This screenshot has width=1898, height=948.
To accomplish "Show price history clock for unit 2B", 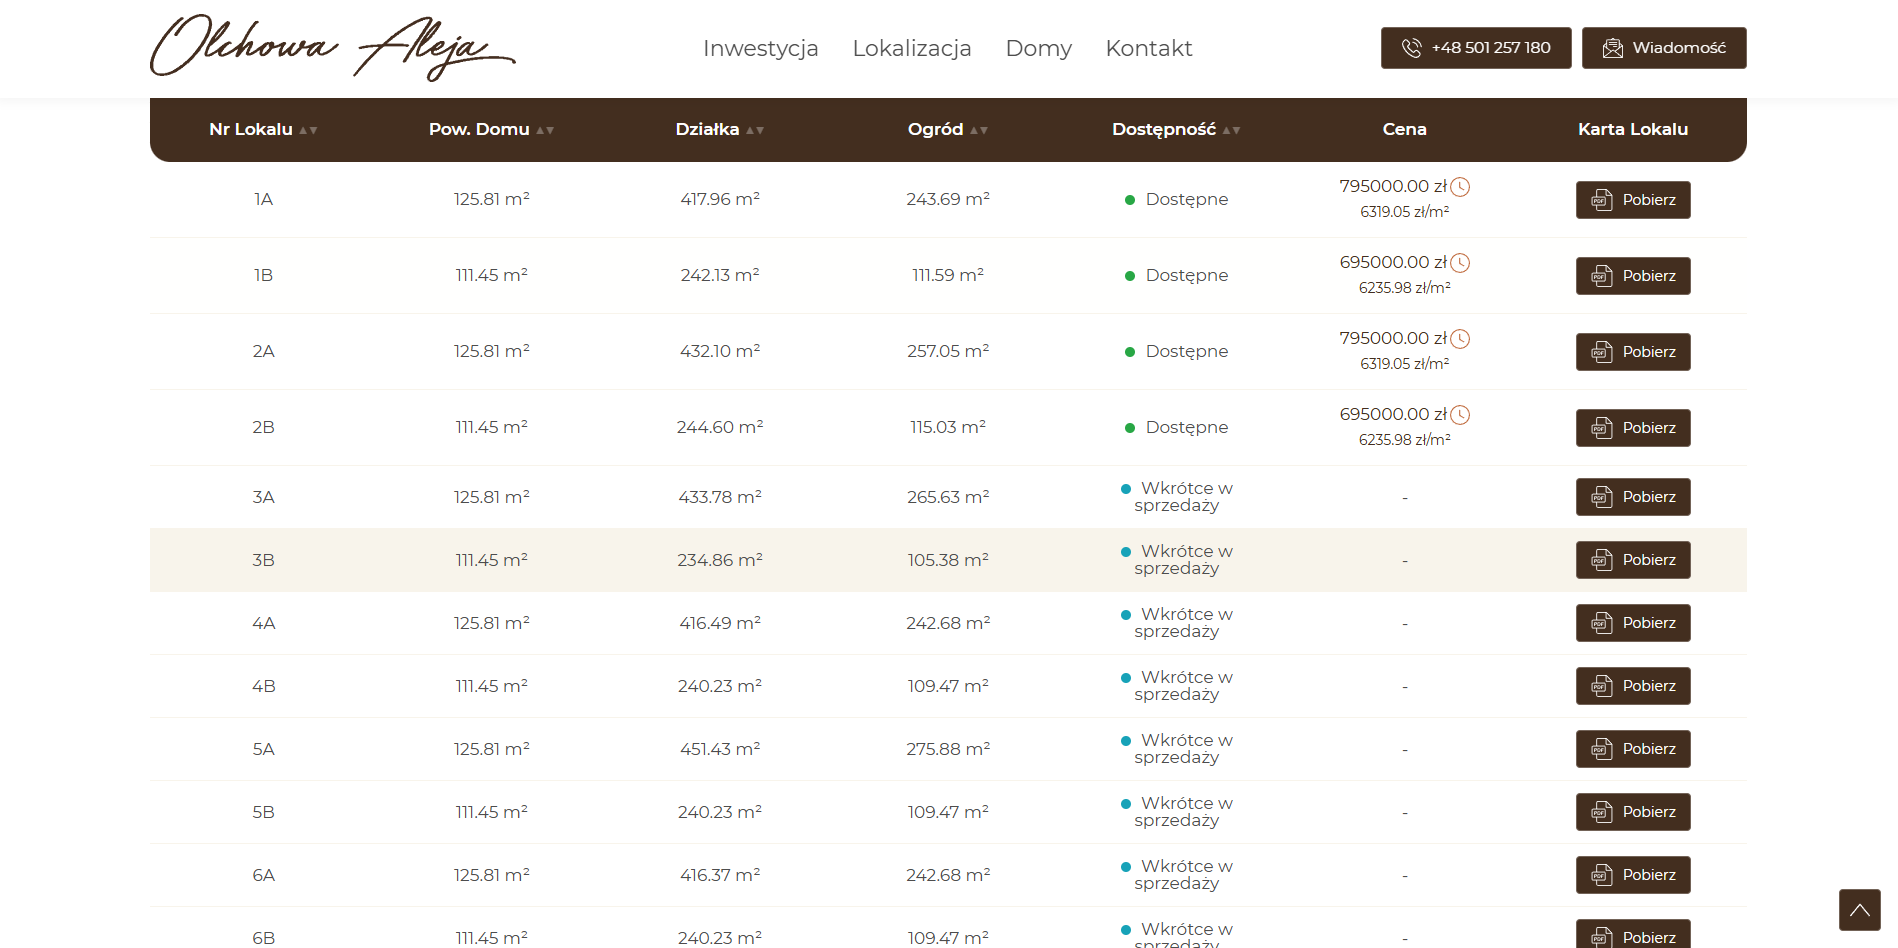I will [1460, 415].
